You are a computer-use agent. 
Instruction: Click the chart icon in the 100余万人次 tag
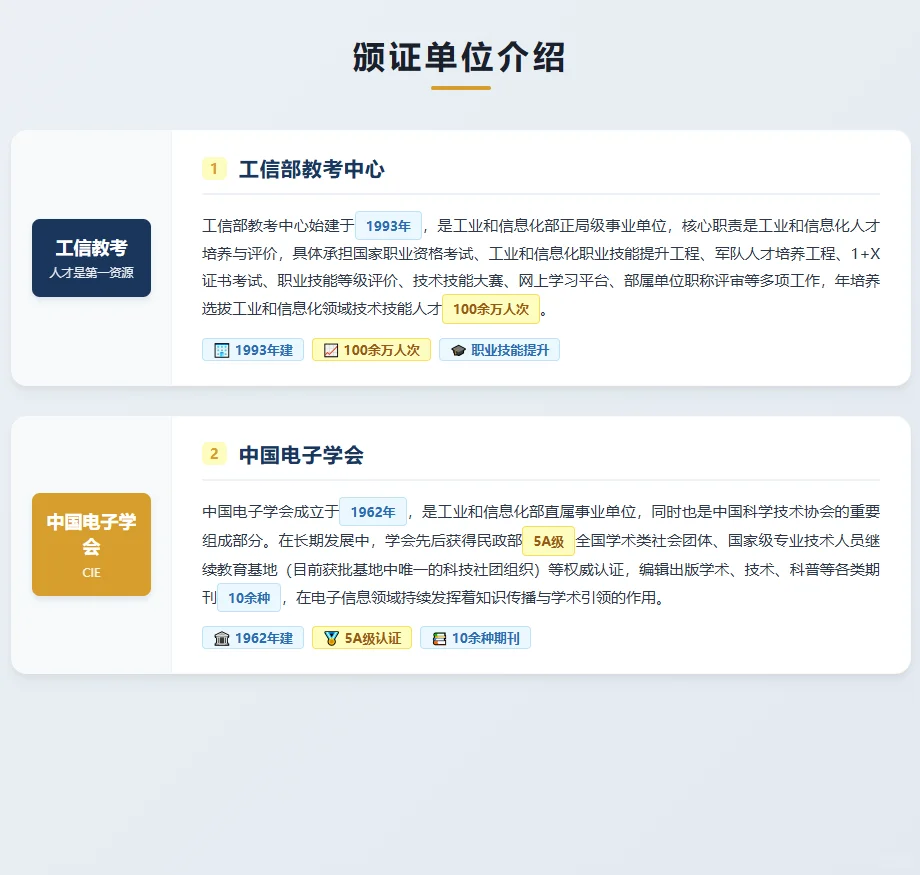coord(331,350)
